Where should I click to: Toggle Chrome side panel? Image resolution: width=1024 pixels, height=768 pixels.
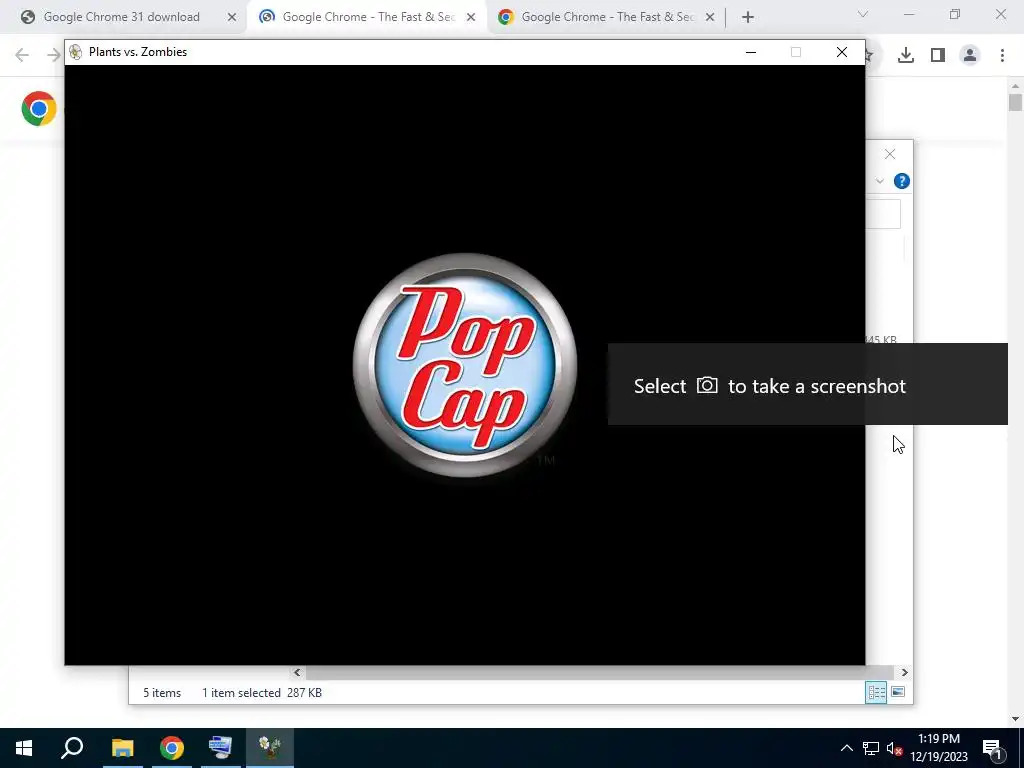tap(938, 55)
